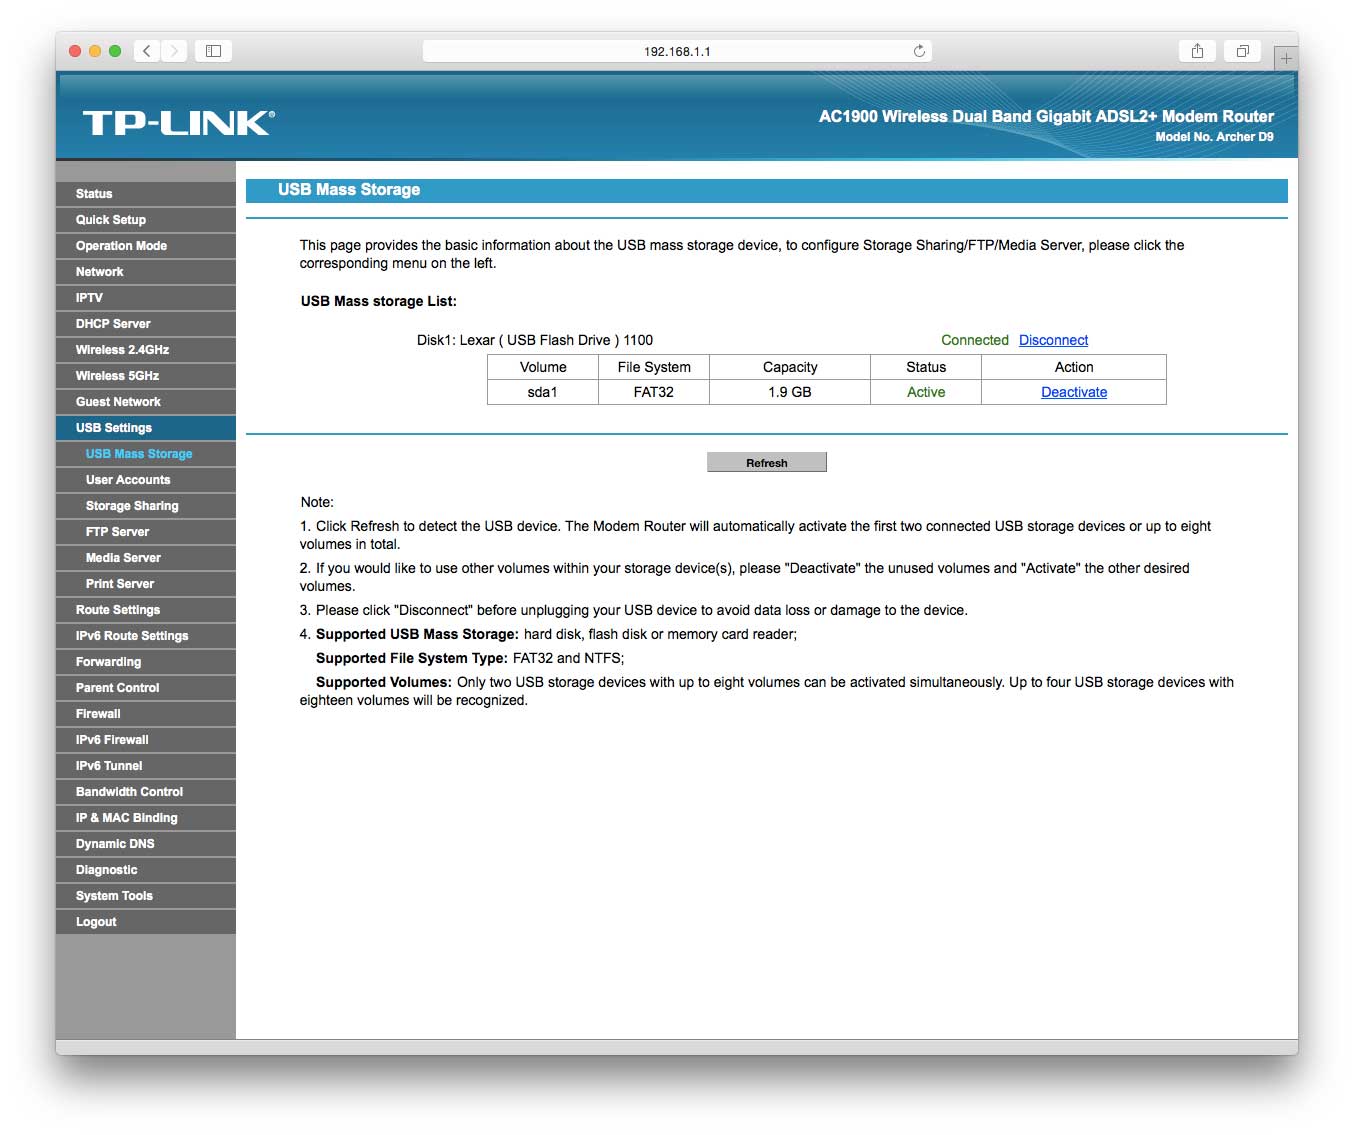Screen dimensions: 1354x1135
Task: Open a new tab with plus button
Action: coord(1286,58)
